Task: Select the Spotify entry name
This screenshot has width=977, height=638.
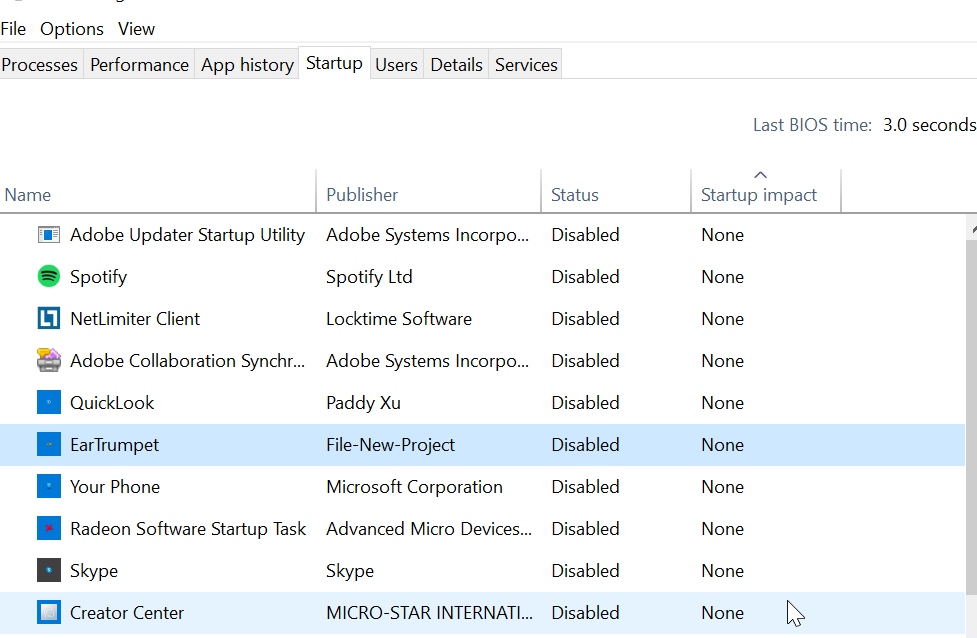Action: coord(98,277)
